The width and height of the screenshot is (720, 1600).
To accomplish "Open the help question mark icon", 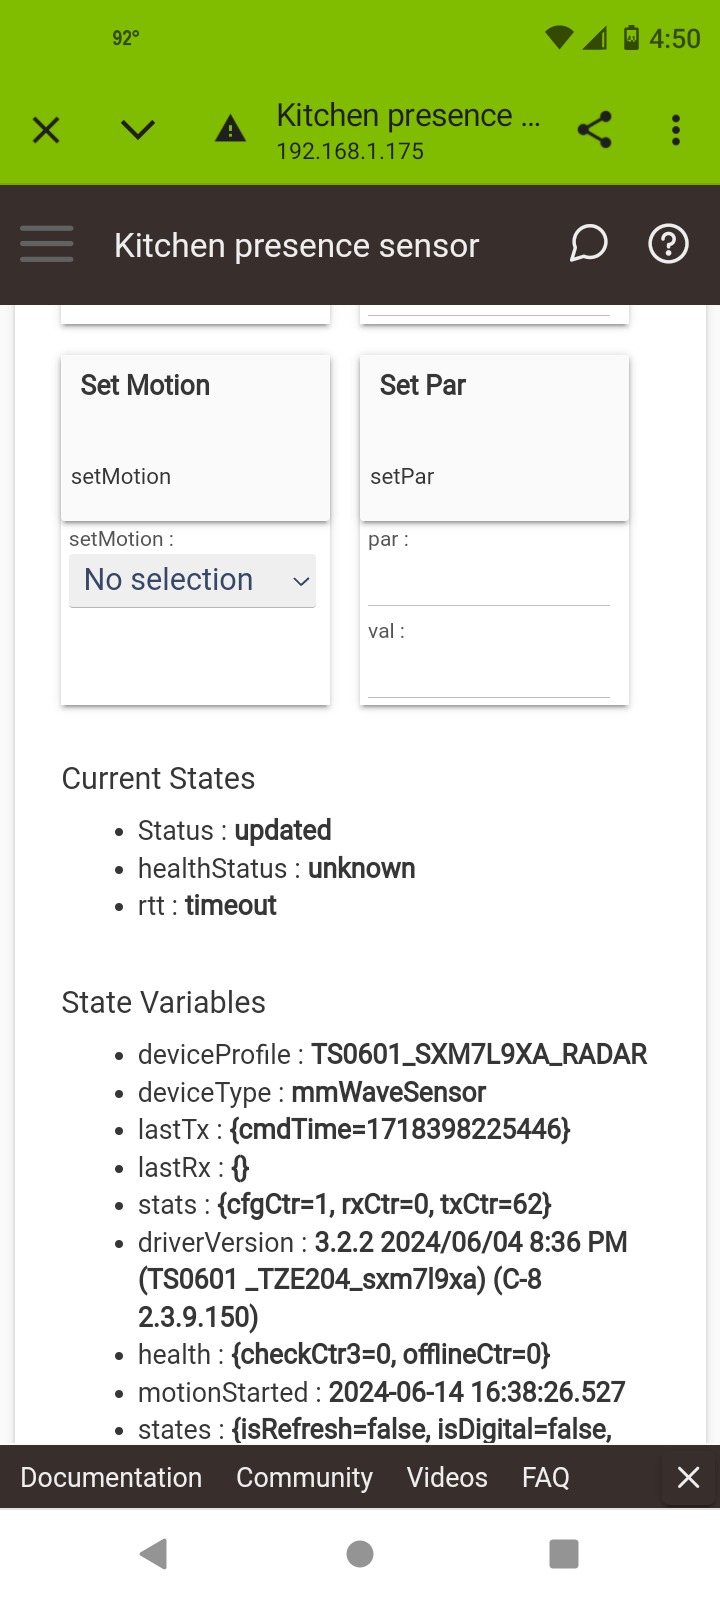I will coord(668,243).
